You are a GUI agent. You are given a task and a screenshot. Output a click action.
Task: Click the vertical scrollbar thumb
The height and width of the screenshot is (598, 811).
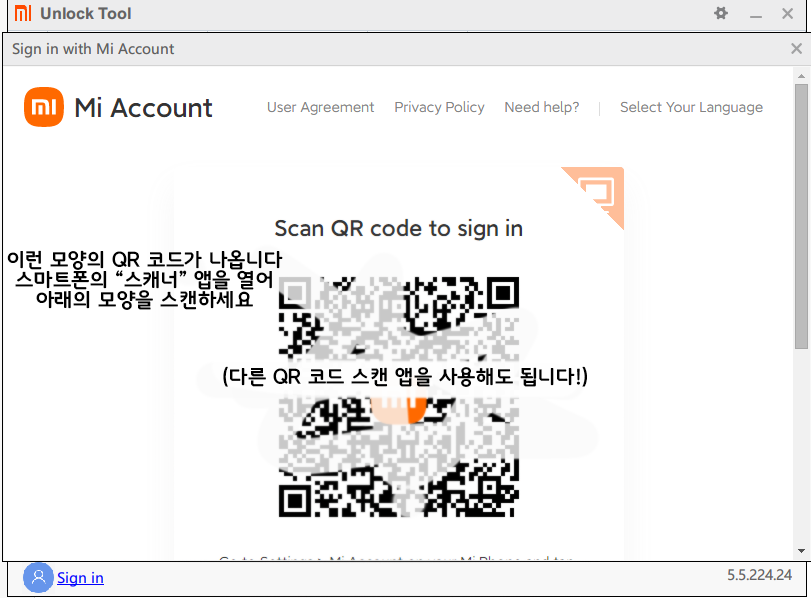pos(801,216)
